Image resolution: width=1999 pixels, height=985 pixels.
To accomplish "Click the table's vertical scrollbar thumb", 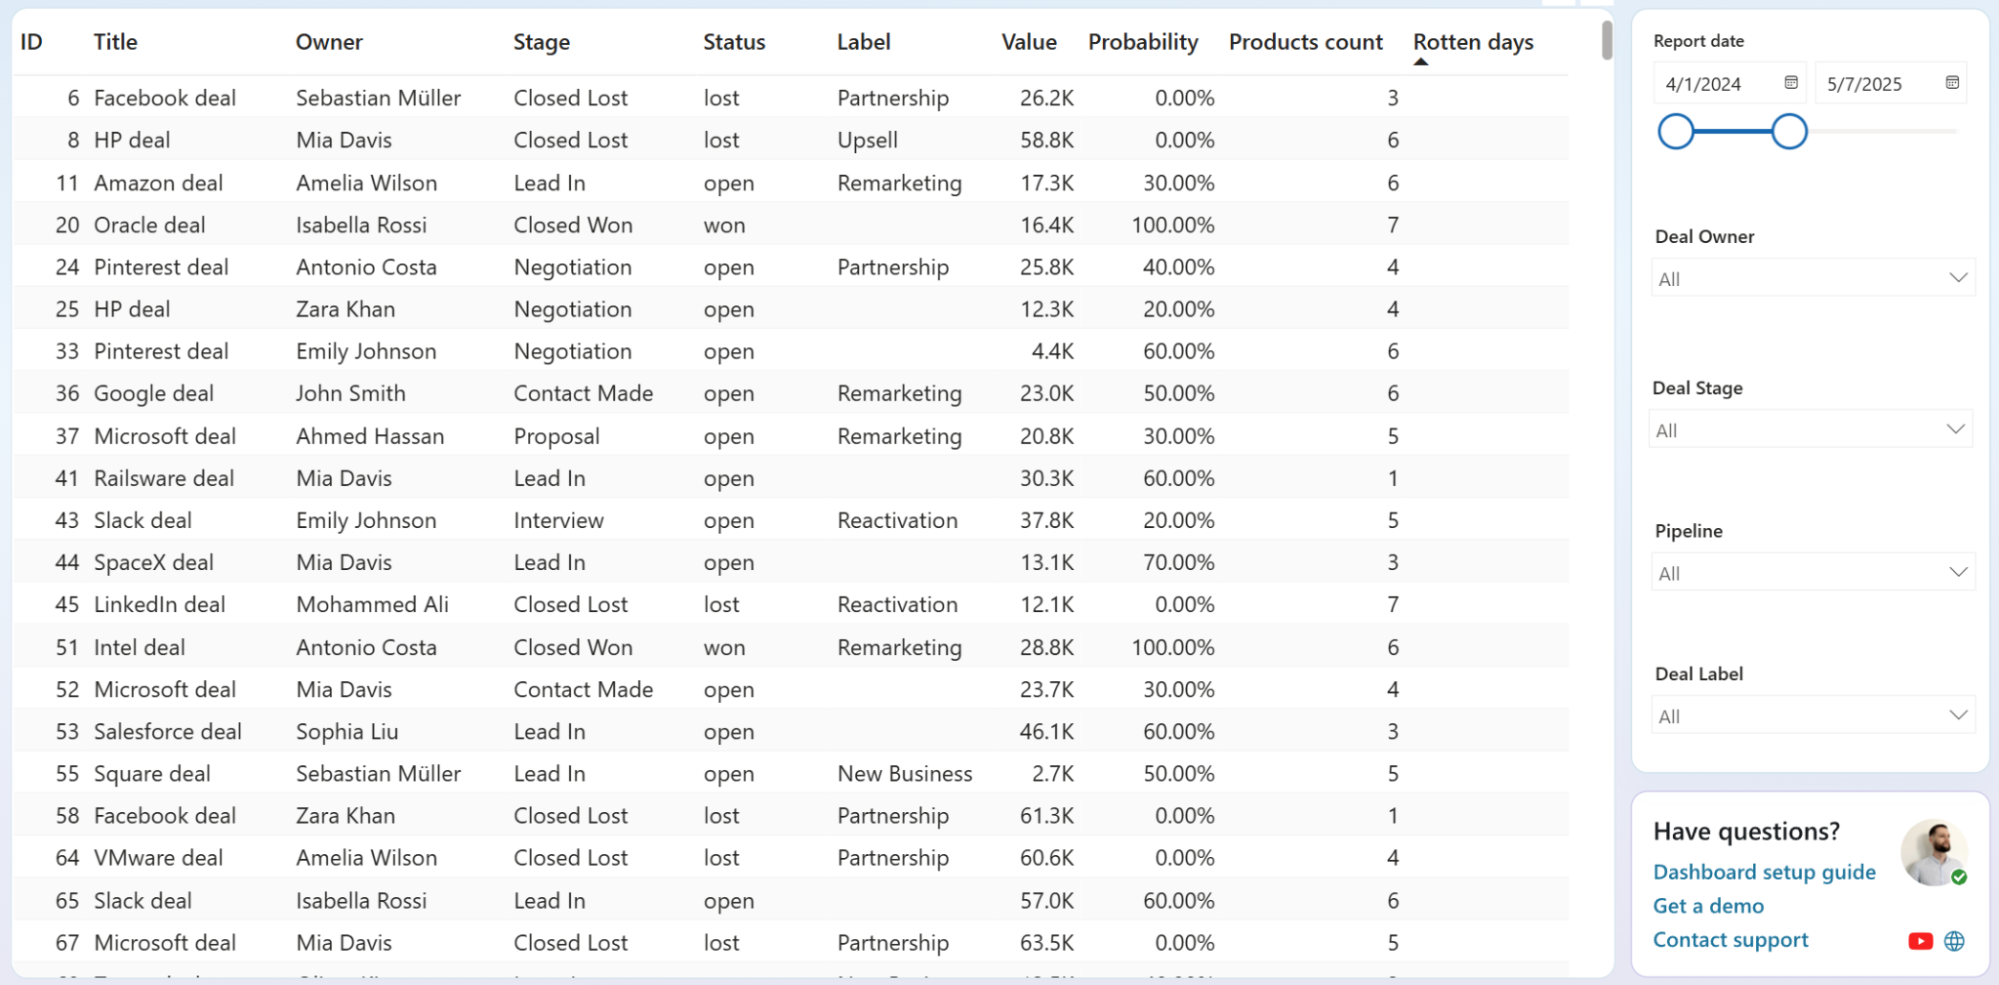I will (1606, 40).
